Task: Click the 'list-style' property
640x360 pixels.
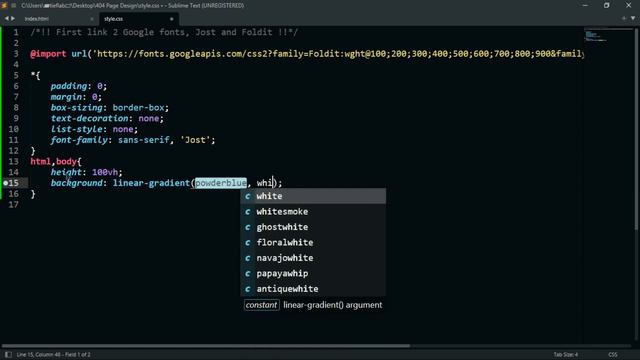Action: (76, 129)
